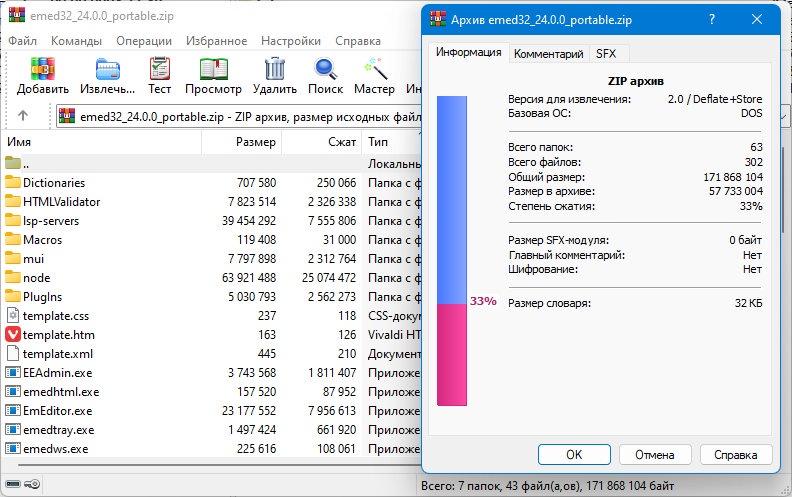This screenshot has height=497, width=792.
Task: Go up one folder with the arrow
Action: point(23,116)
